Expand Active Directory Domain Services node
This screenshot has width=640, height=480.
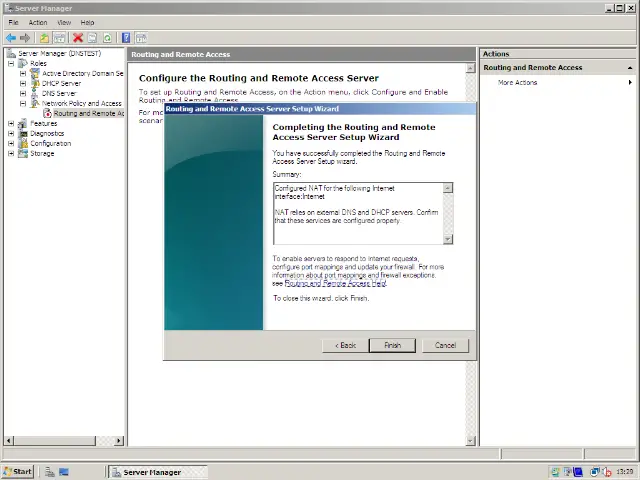23,73
